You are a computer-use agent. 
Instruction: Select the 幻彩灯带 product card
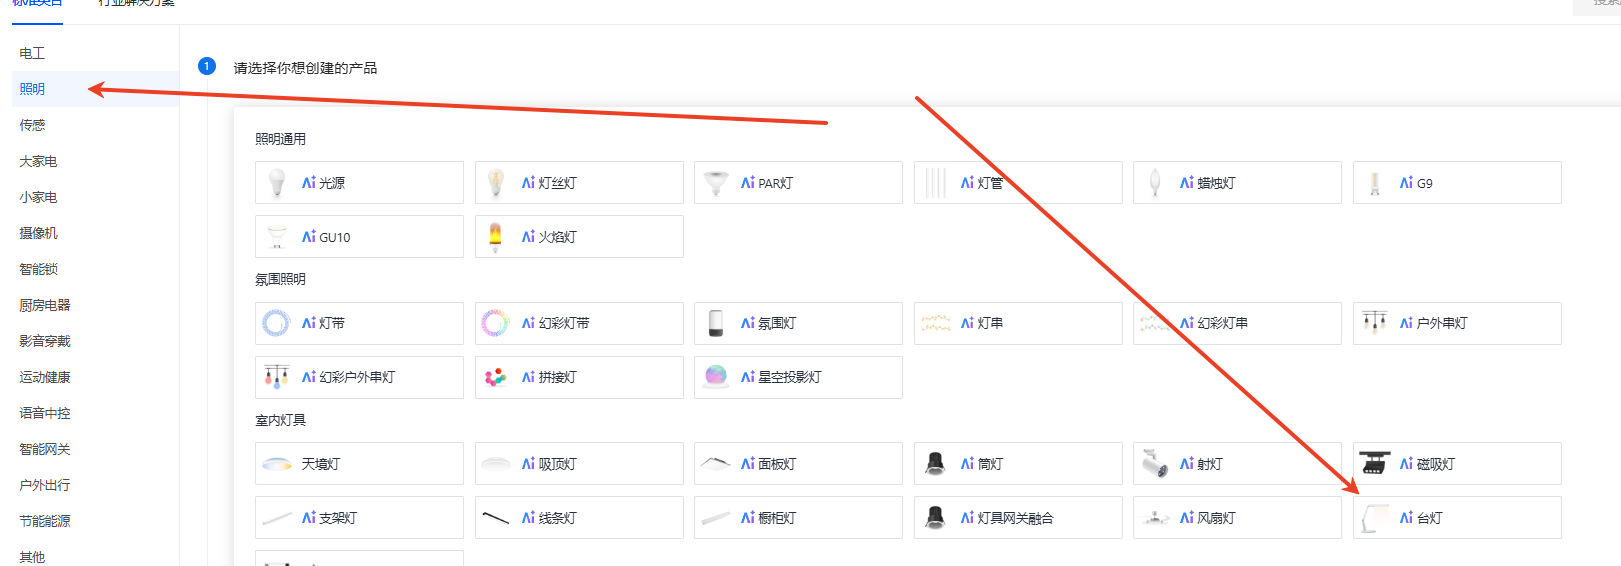point(579,323)
